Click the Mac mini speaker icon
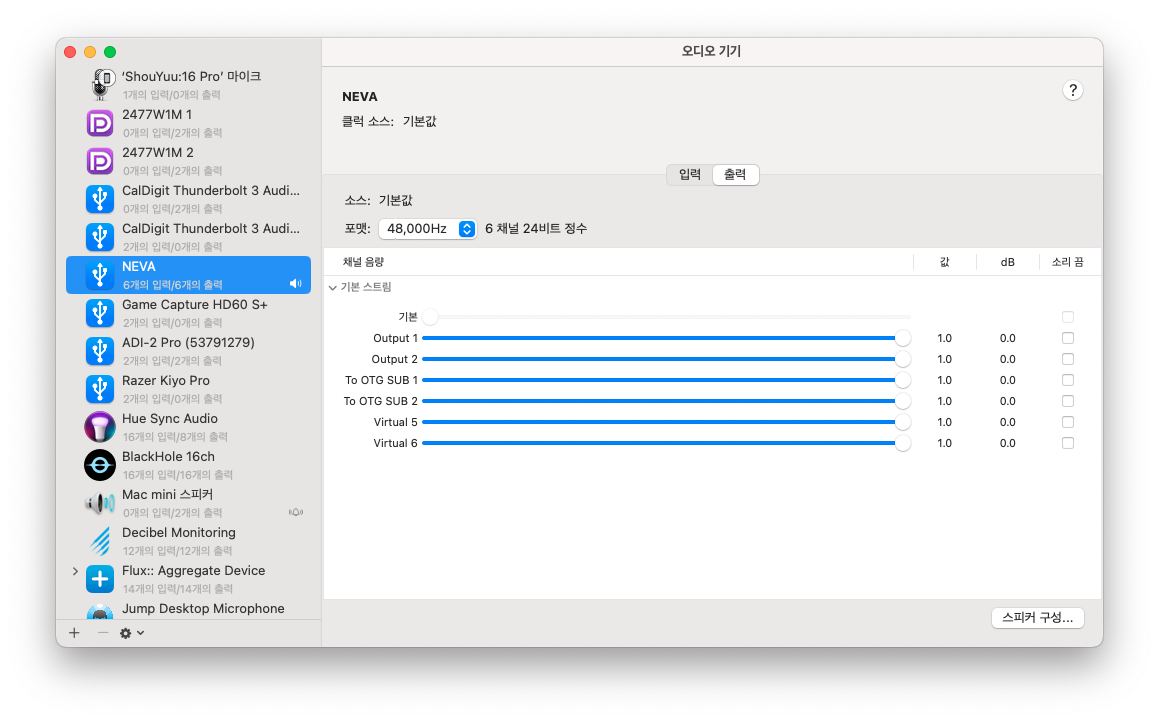Image resolution: width=1159 pixels, height=721 pixels. pyautogui.click(x=100, y=503)
